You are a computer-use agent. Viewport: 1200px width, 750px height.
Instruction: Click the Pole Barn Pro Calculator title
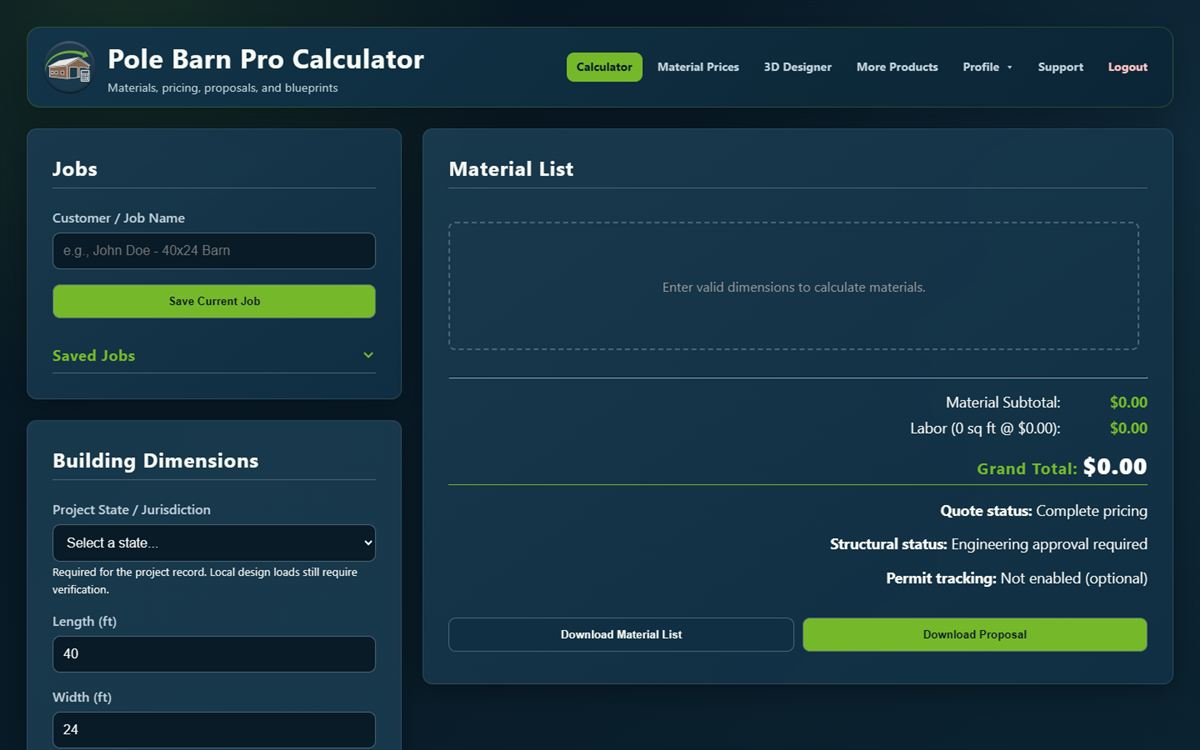(x=266, y=59)
